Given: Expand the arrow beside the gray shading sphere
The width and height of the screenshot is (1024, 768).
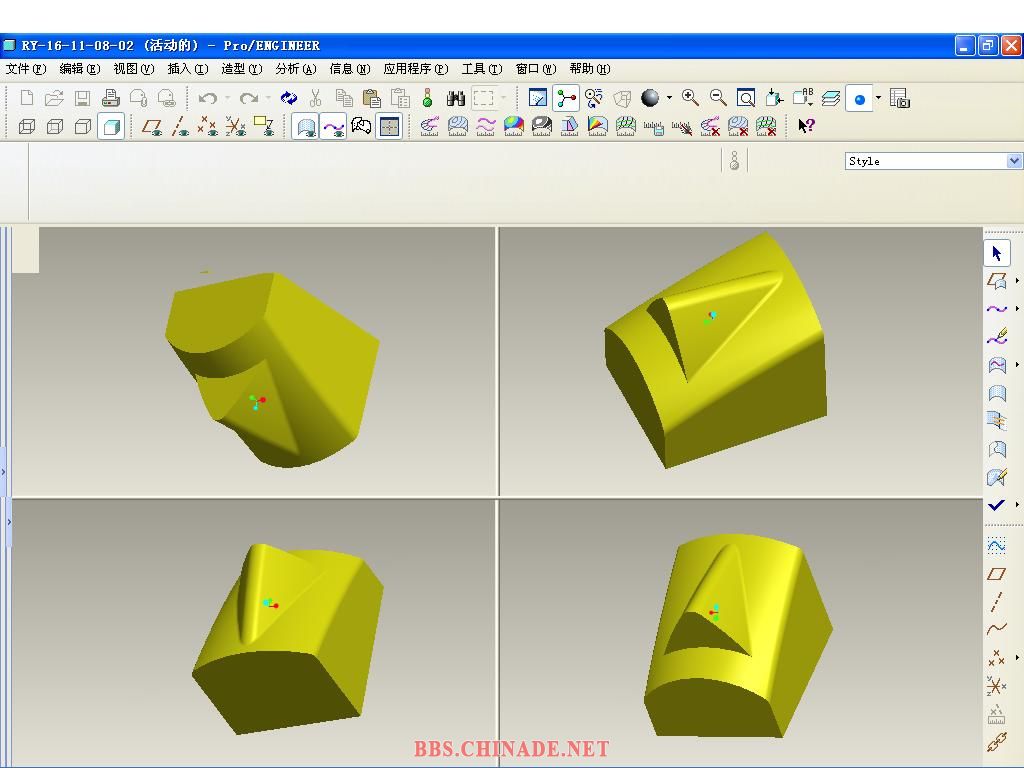Looking at the screenshot, I should (669, 98).
